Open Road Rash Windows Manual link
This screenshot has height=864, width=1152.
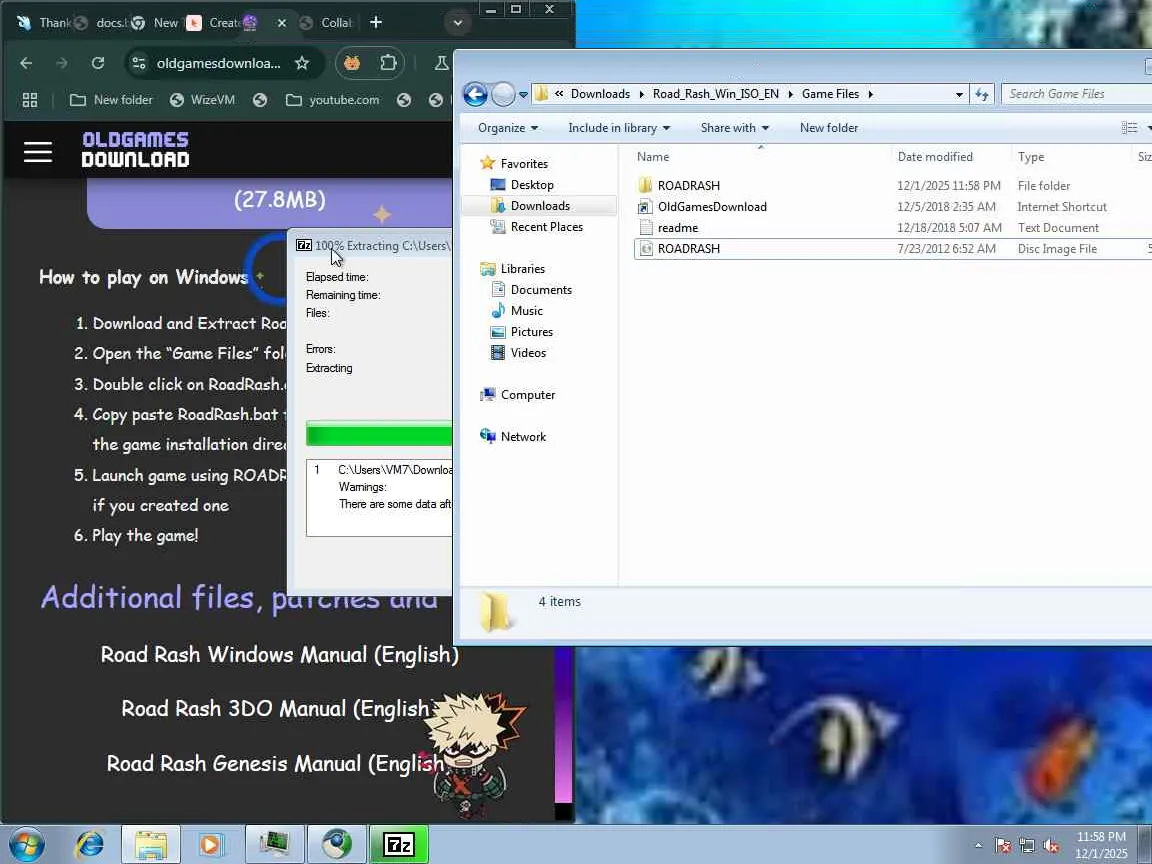tap(279, 655)
